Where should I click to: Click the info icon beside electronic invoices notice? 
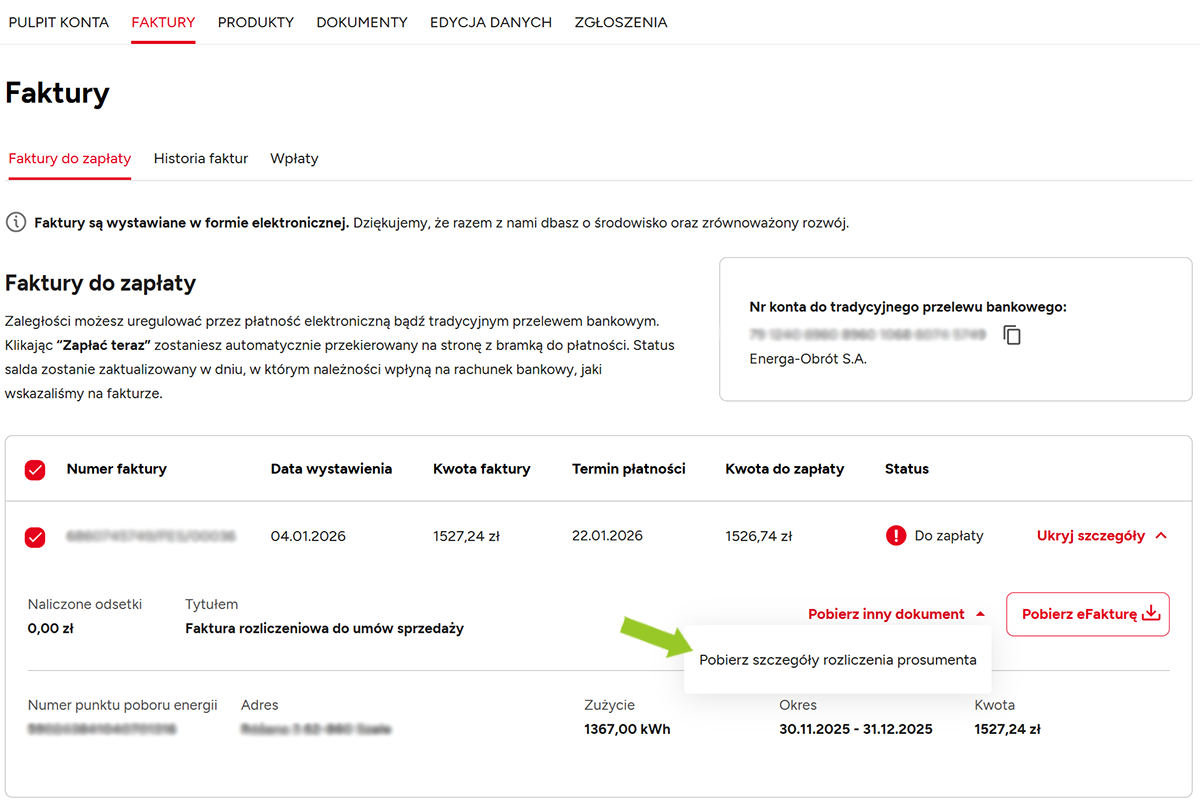16,222
